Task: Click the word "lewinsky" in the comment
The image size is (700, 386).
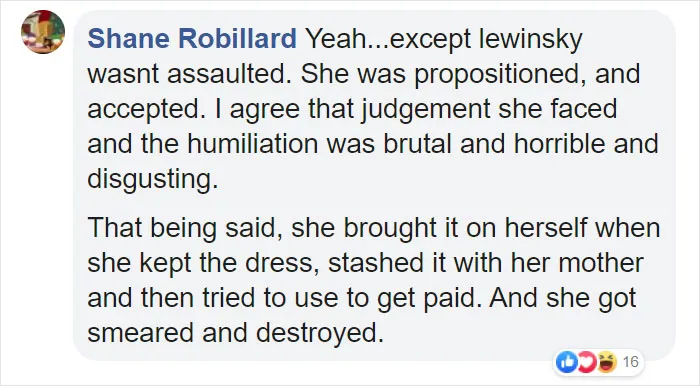Action: click(x=531, y=39)
